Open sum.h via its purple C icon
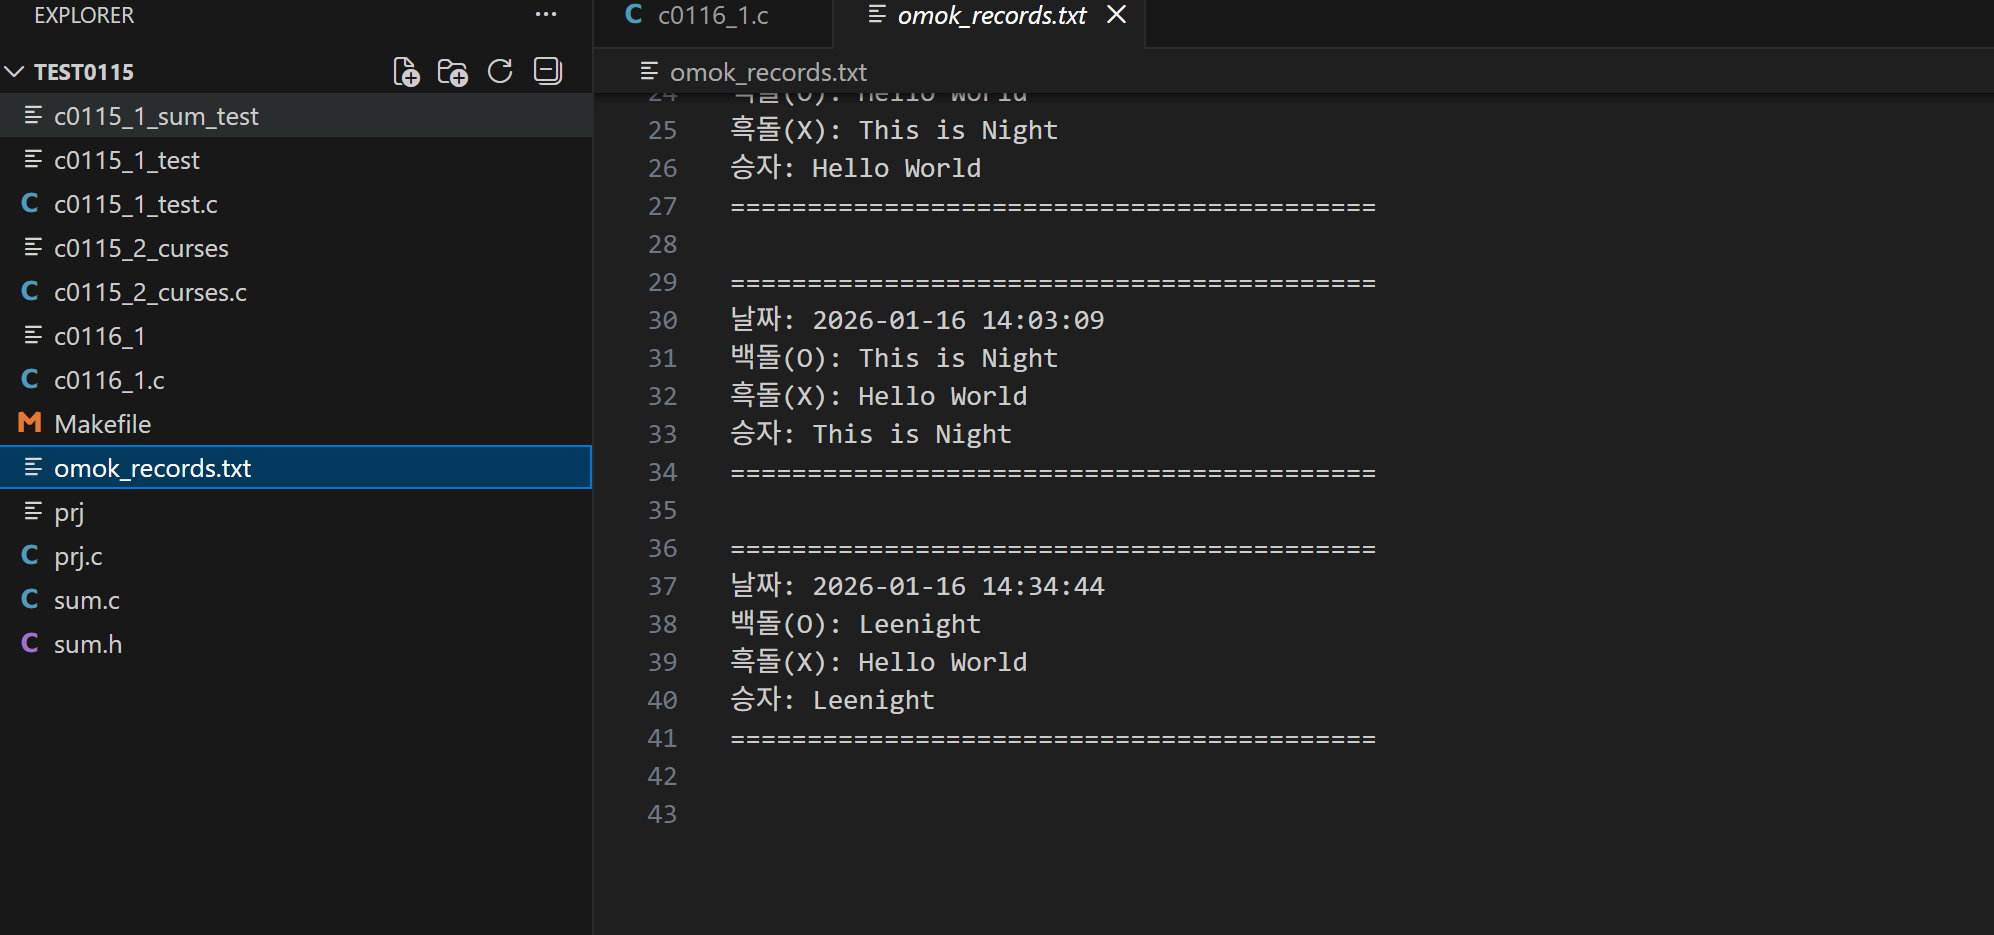1994x935 pixels. tap(30, 643)
